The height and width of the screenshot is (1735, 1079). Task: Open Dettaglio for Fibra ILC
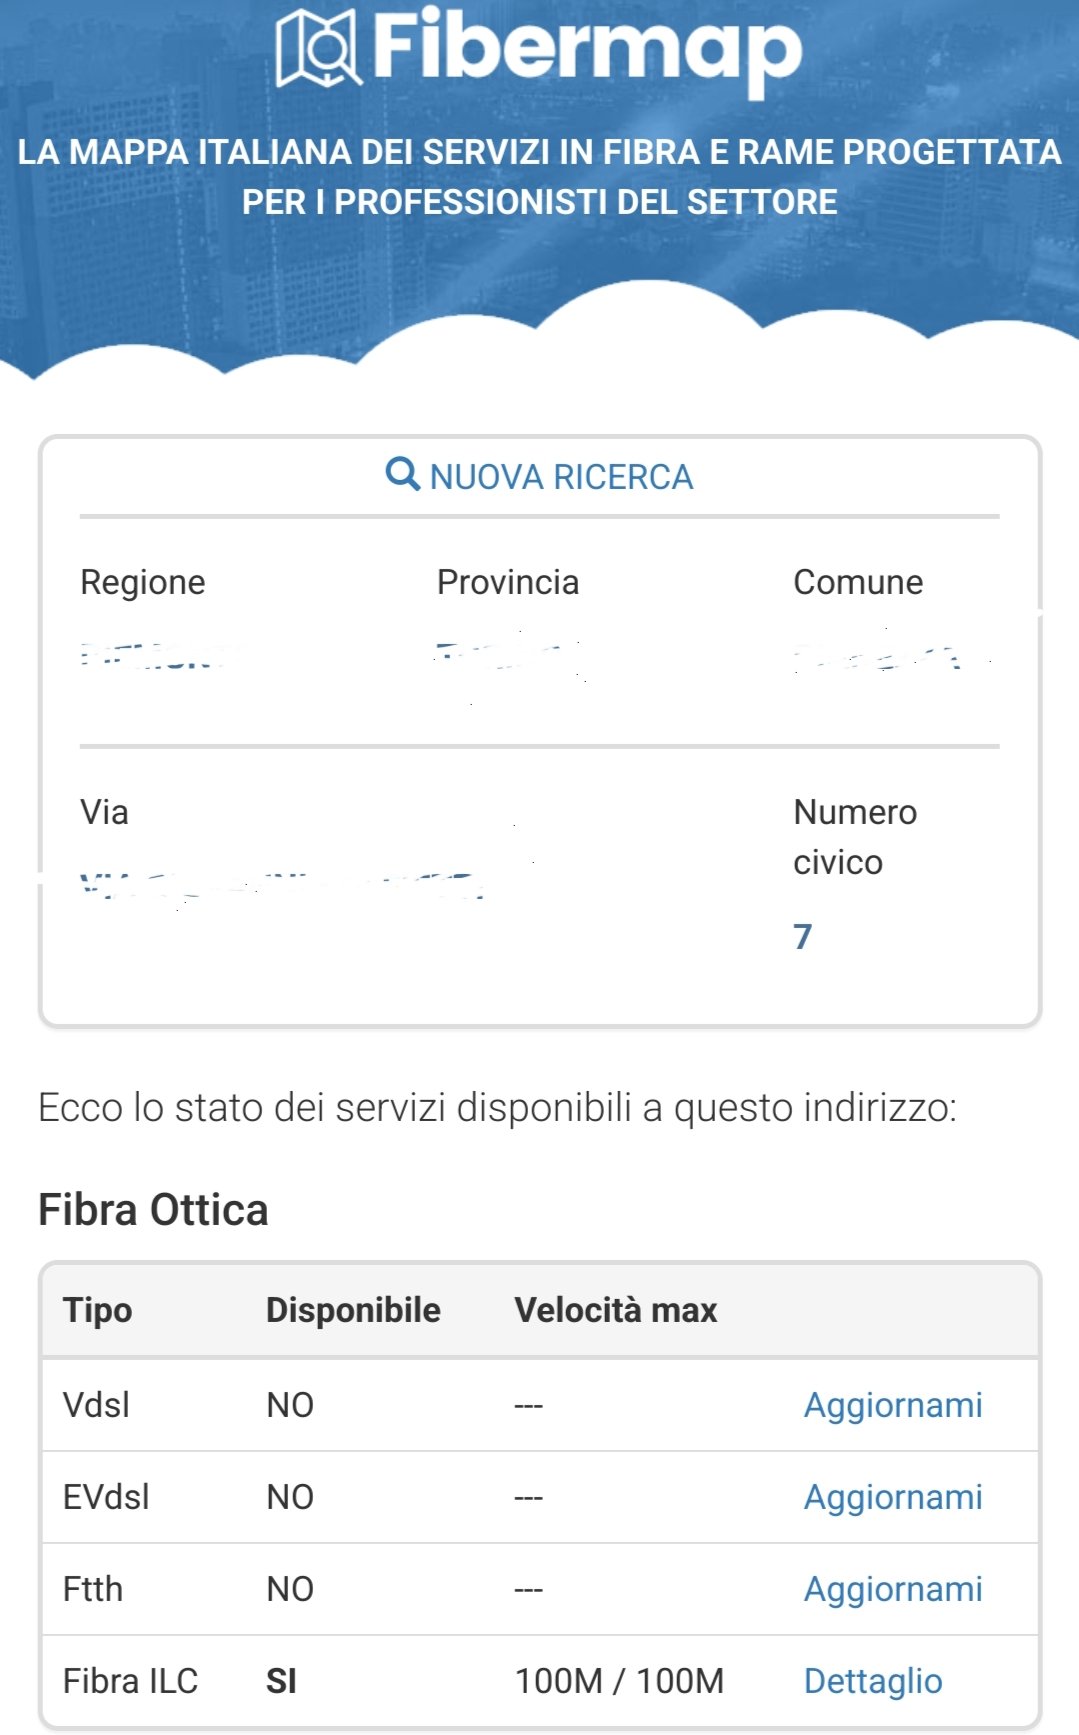tap(873, 1681)
